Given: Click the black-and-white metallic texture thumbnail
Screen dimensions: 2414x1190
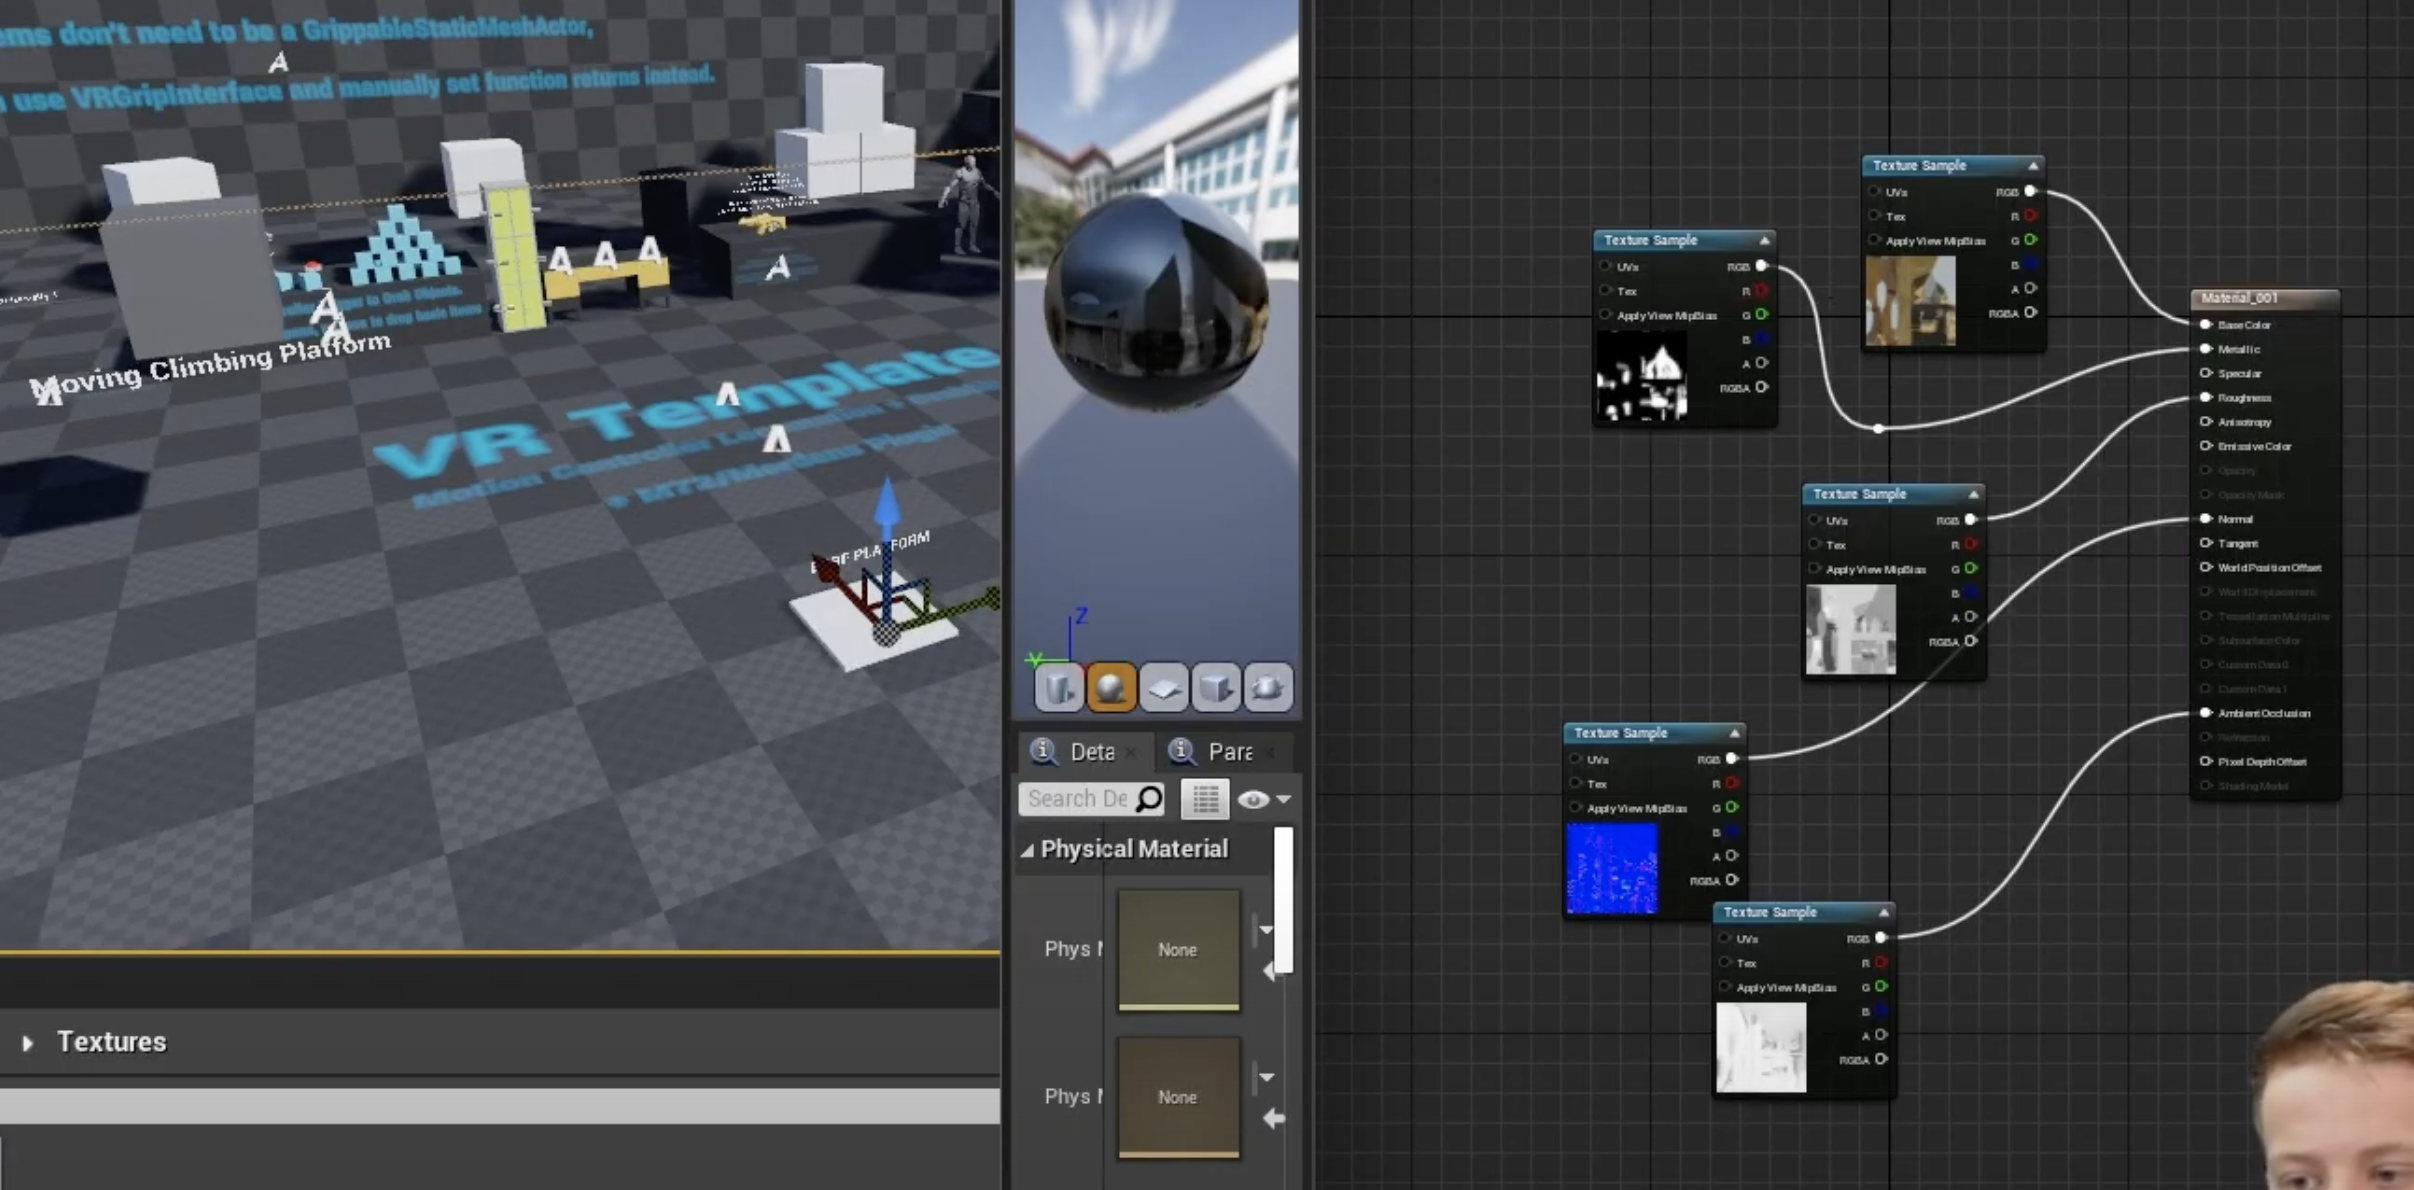Looking at the screenshot, I should (x=1642, y=376).
